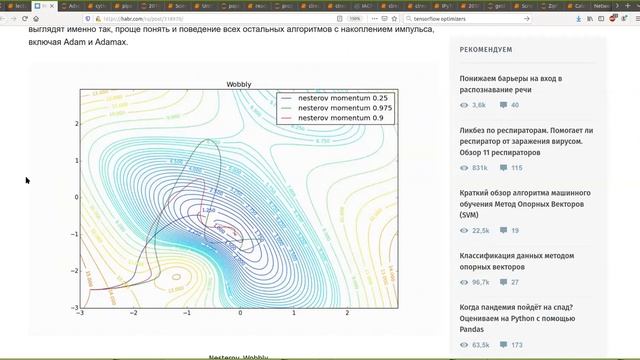Screen dimensions: 640x360
Task: Switch to the 'Adv' tab
Action: click(x=71, y=6)
